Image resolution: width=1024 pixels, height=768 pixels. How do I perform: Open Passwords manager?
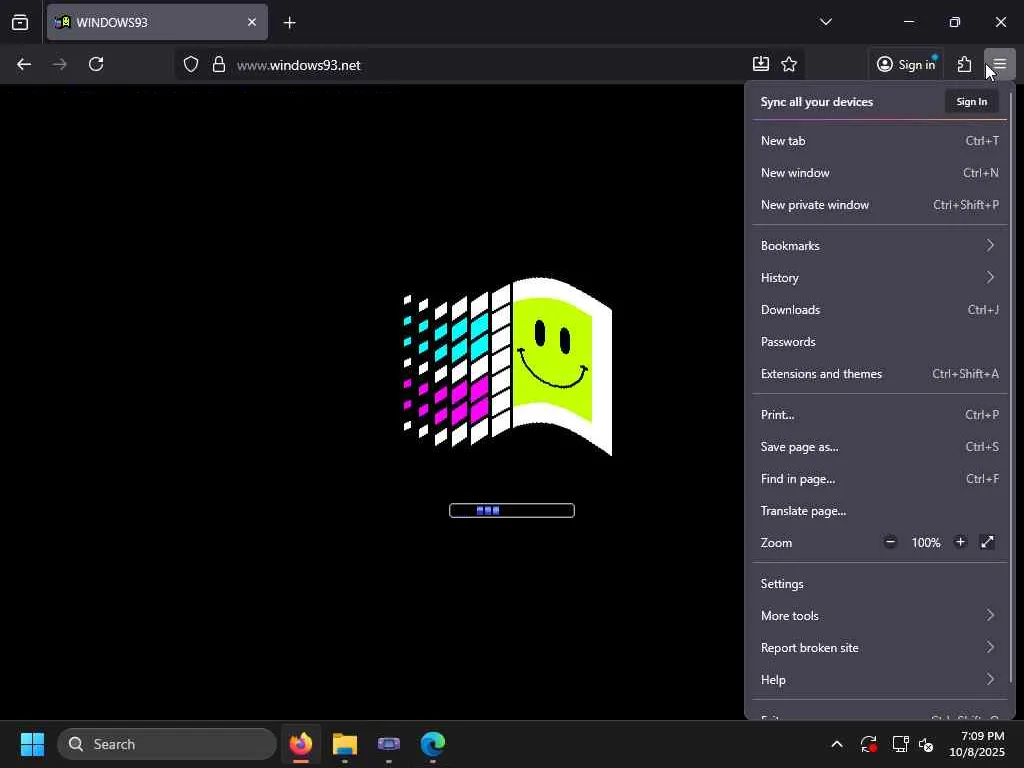click(880, 342)
